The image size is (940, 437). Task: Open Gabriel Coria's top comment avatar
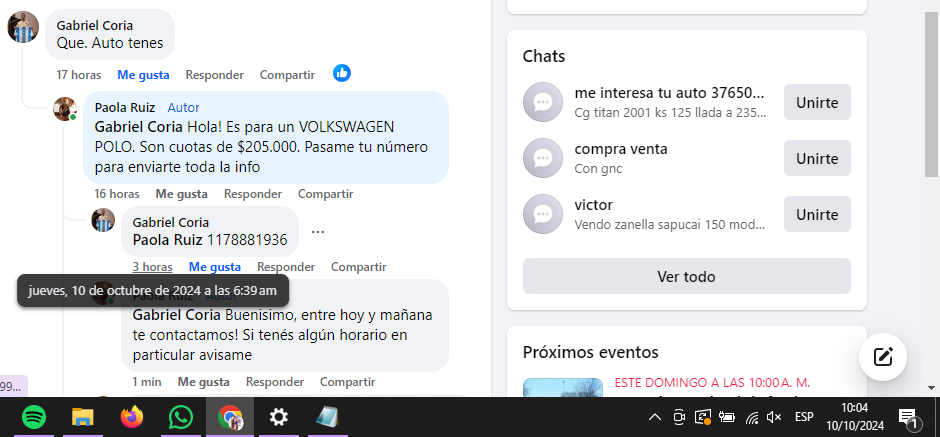(23, 27)
